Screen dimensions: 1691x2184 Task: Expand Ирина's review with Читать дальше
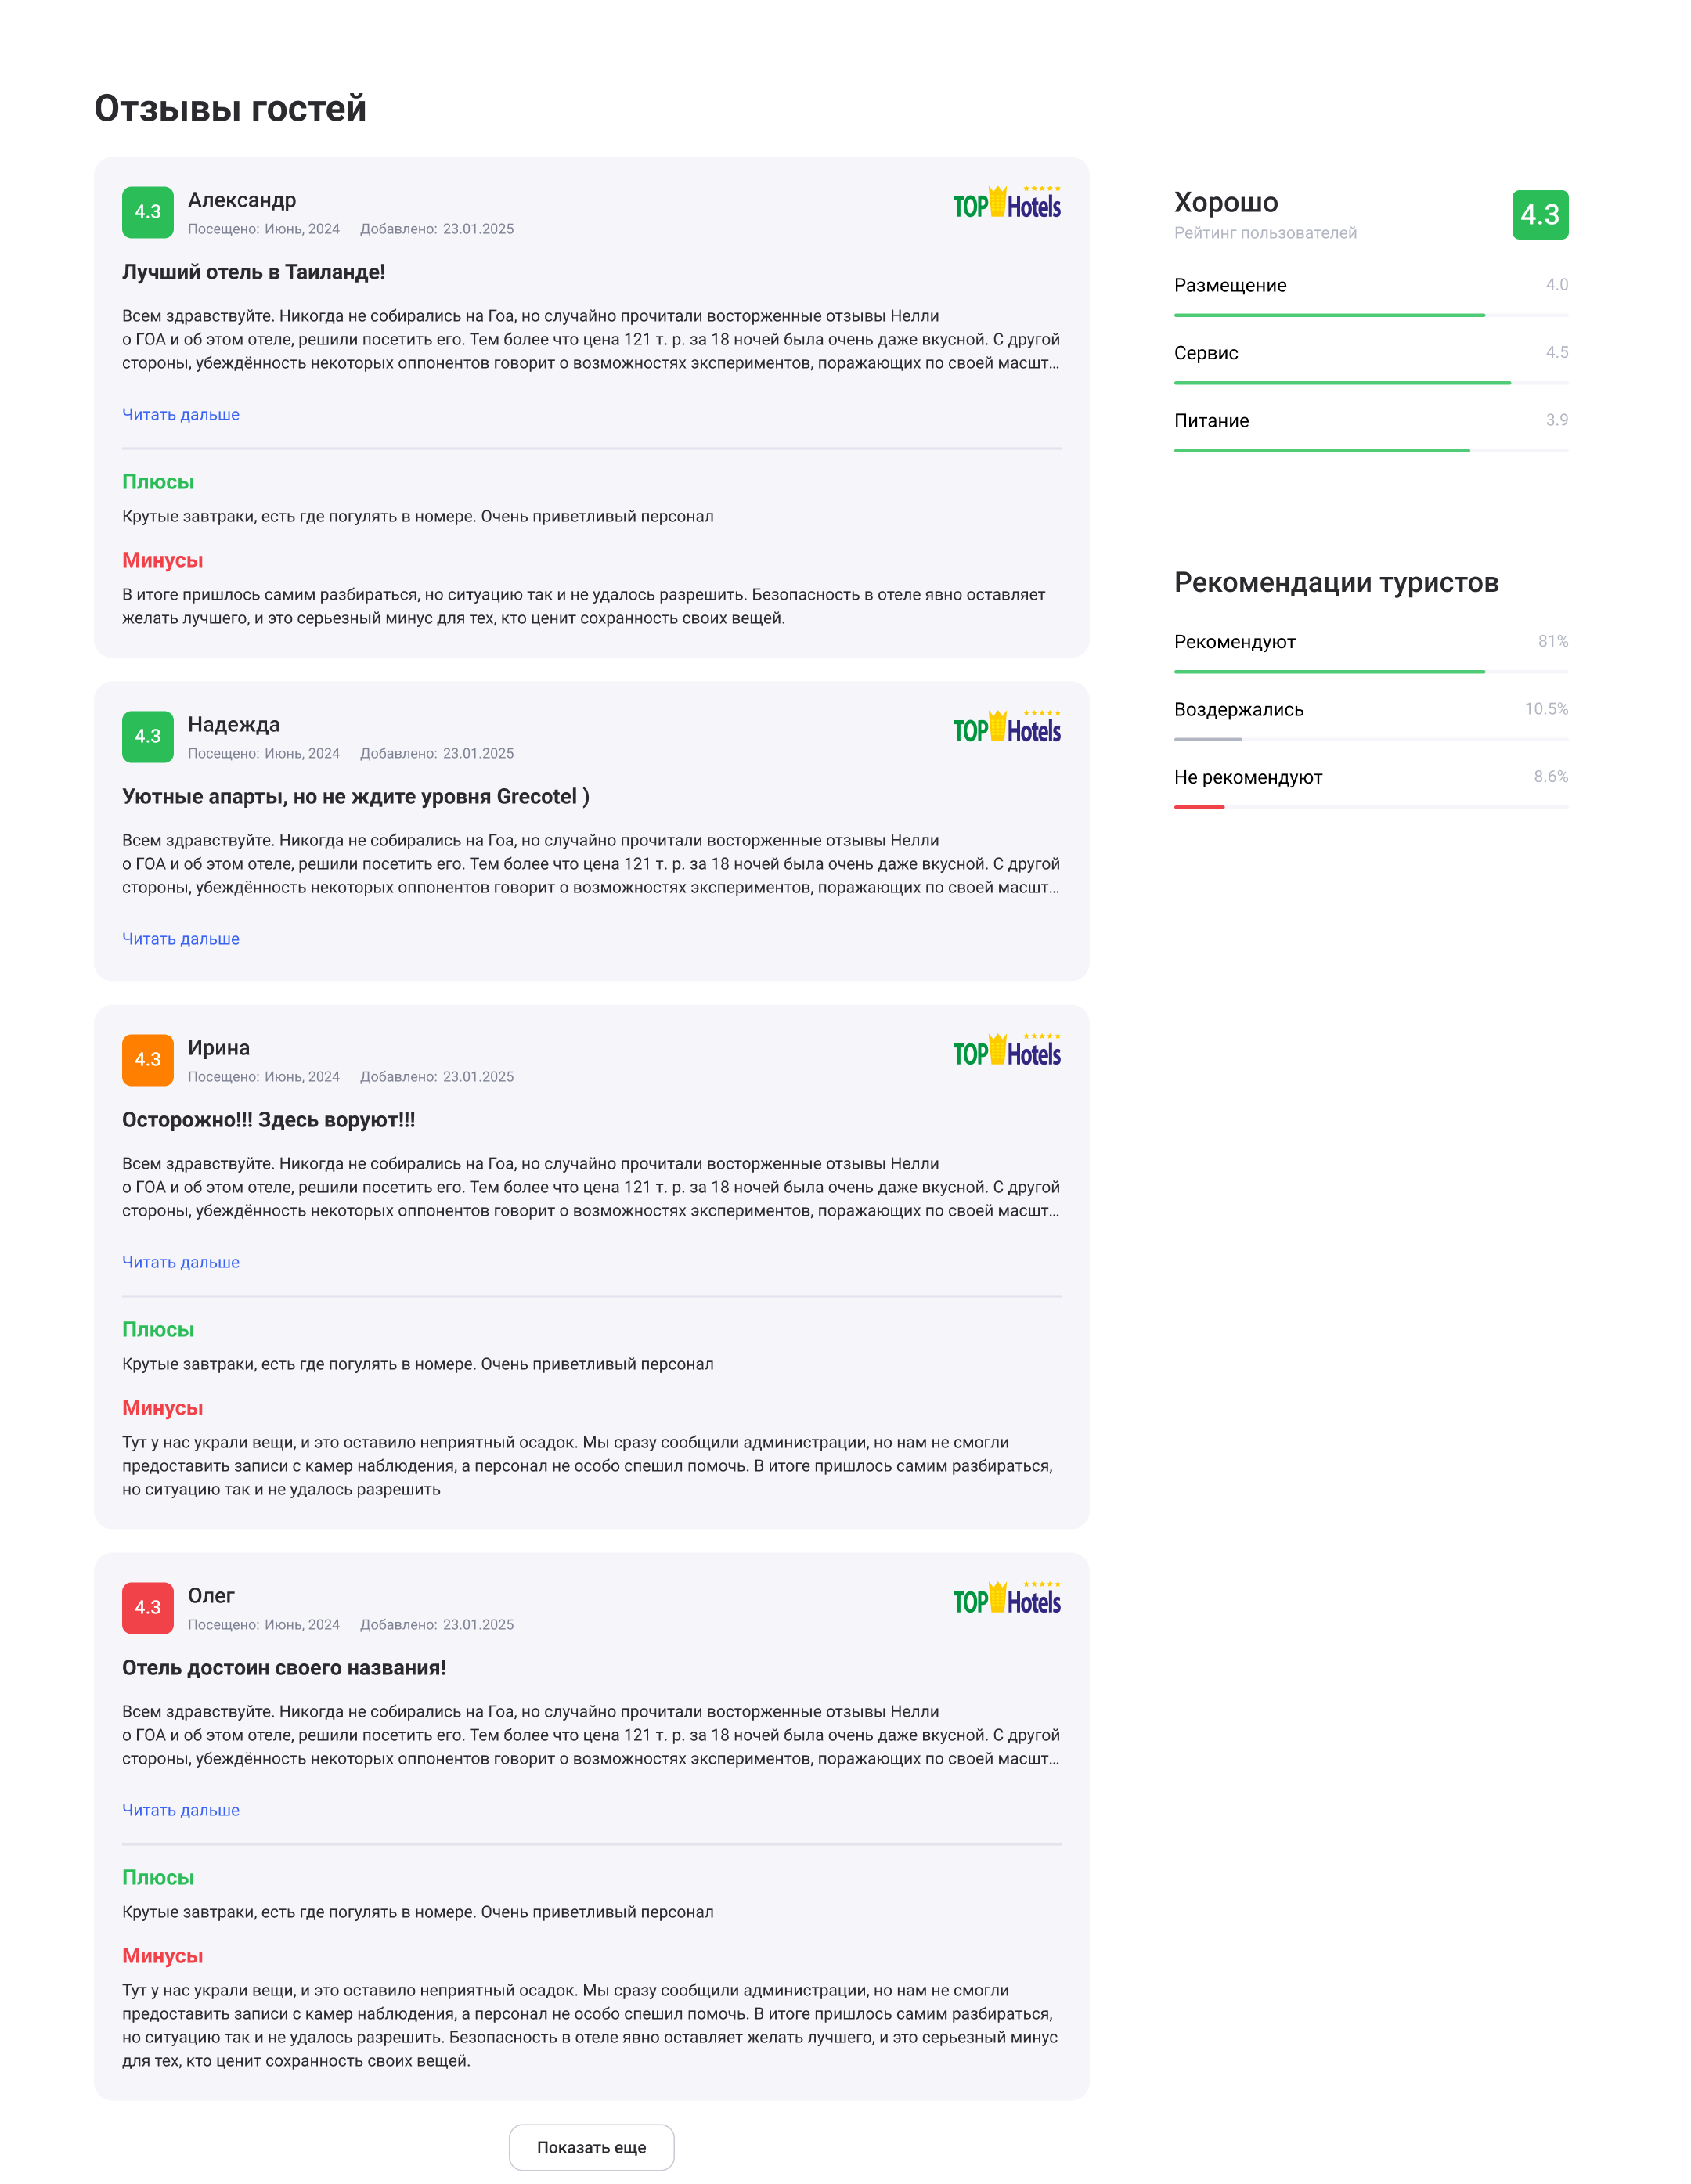click(181, 1262)
